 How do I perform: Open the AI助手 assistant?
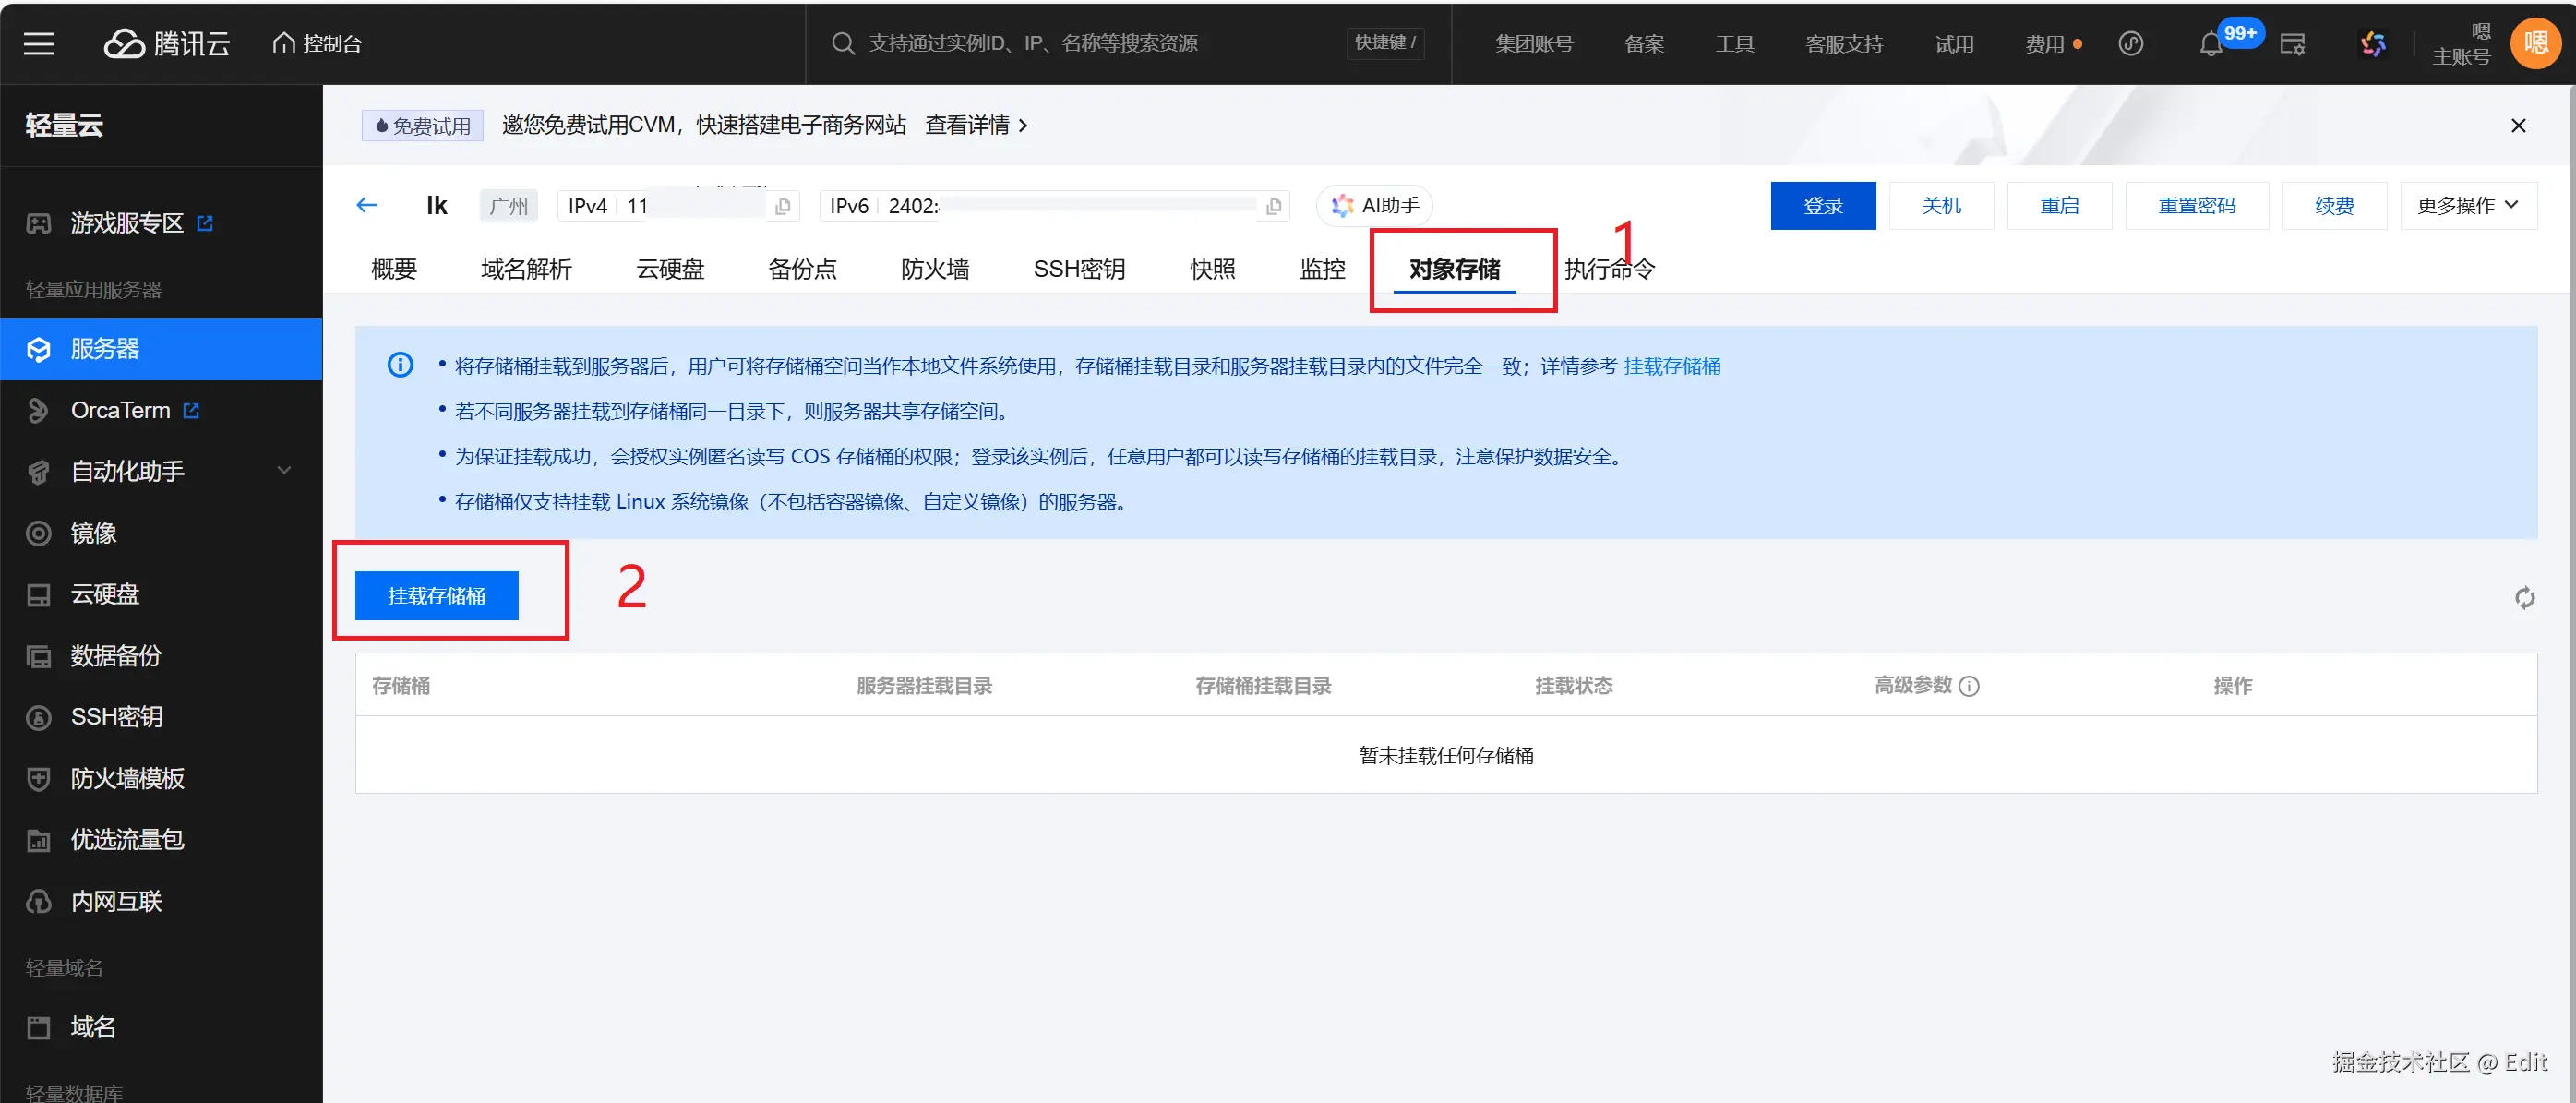[1374, 205]
